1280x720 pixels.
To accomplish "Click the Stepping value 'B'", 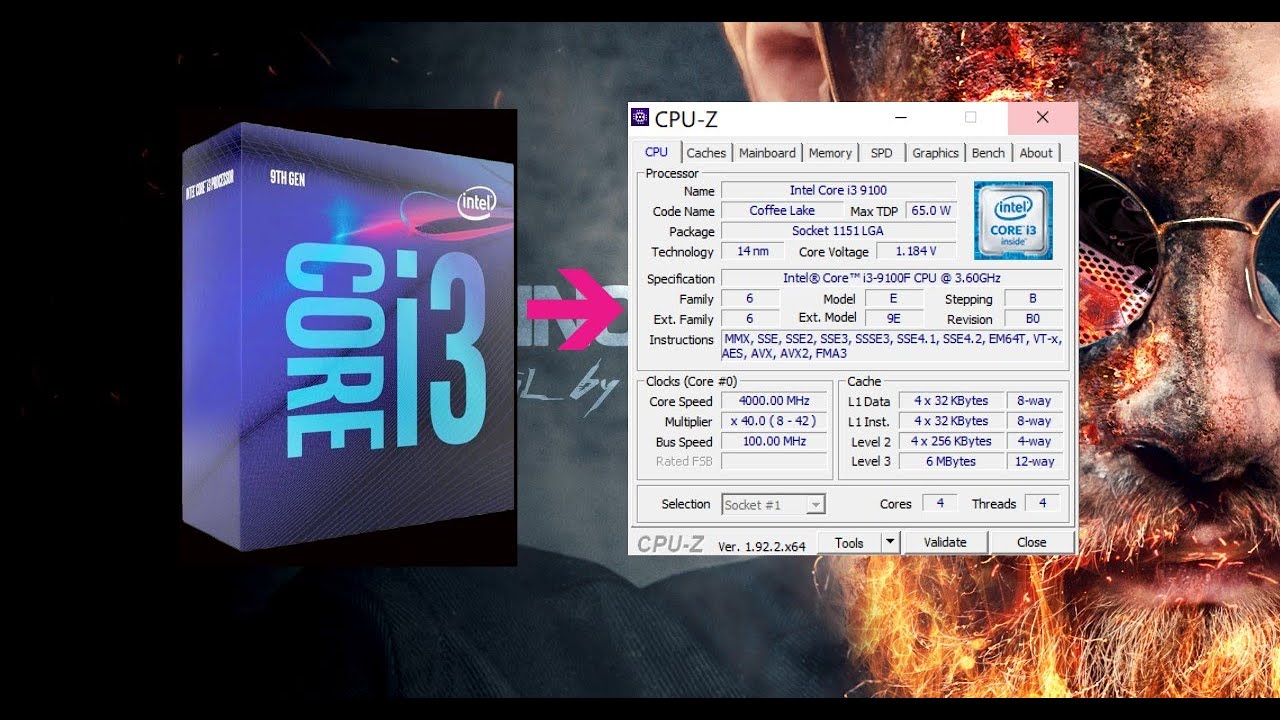I will [x=1032, y=298].
